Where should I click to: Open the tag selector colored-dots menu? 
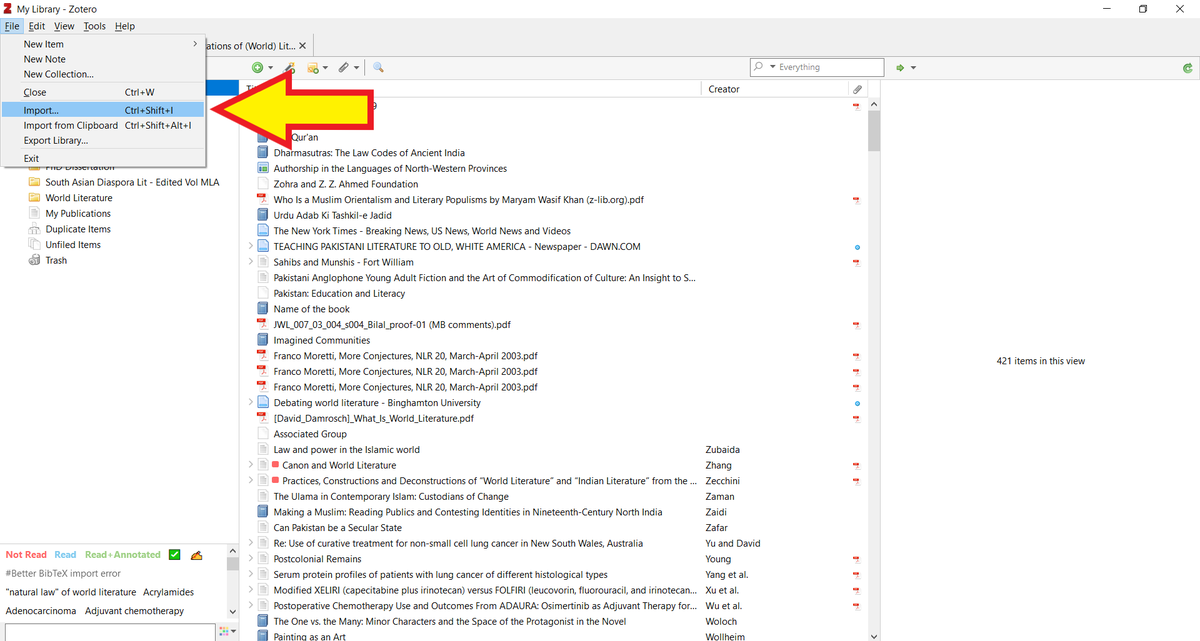227,632
